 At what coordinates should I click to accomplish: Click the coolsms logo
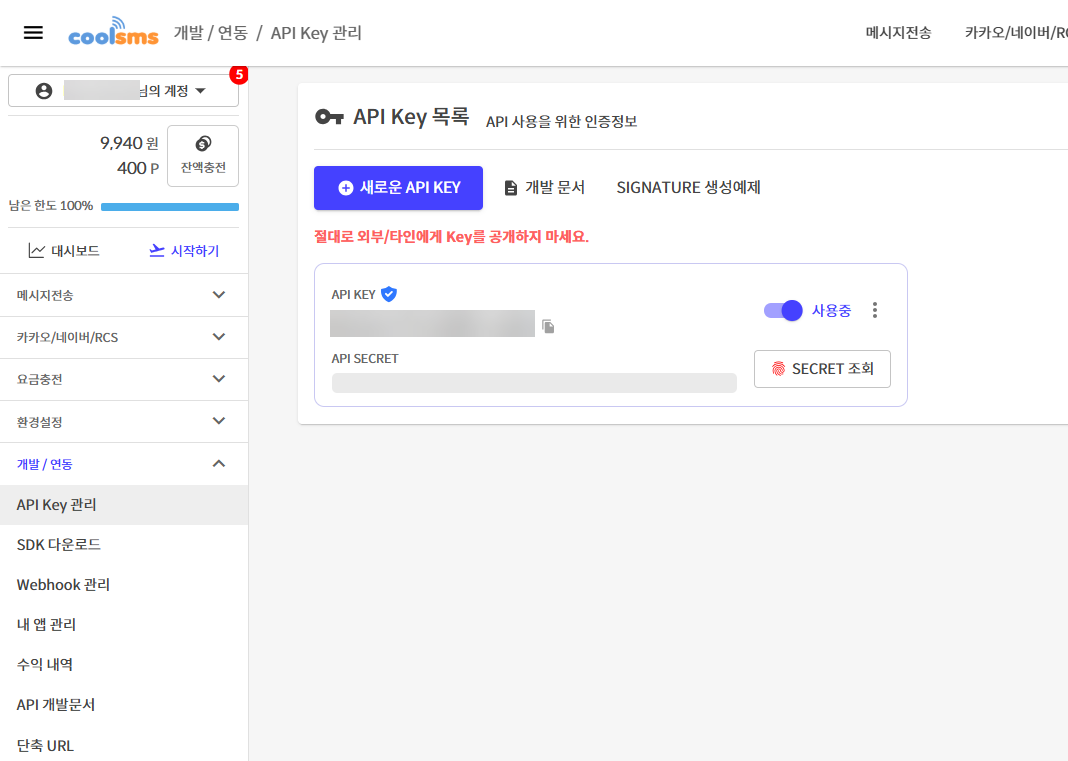[113, 32]
